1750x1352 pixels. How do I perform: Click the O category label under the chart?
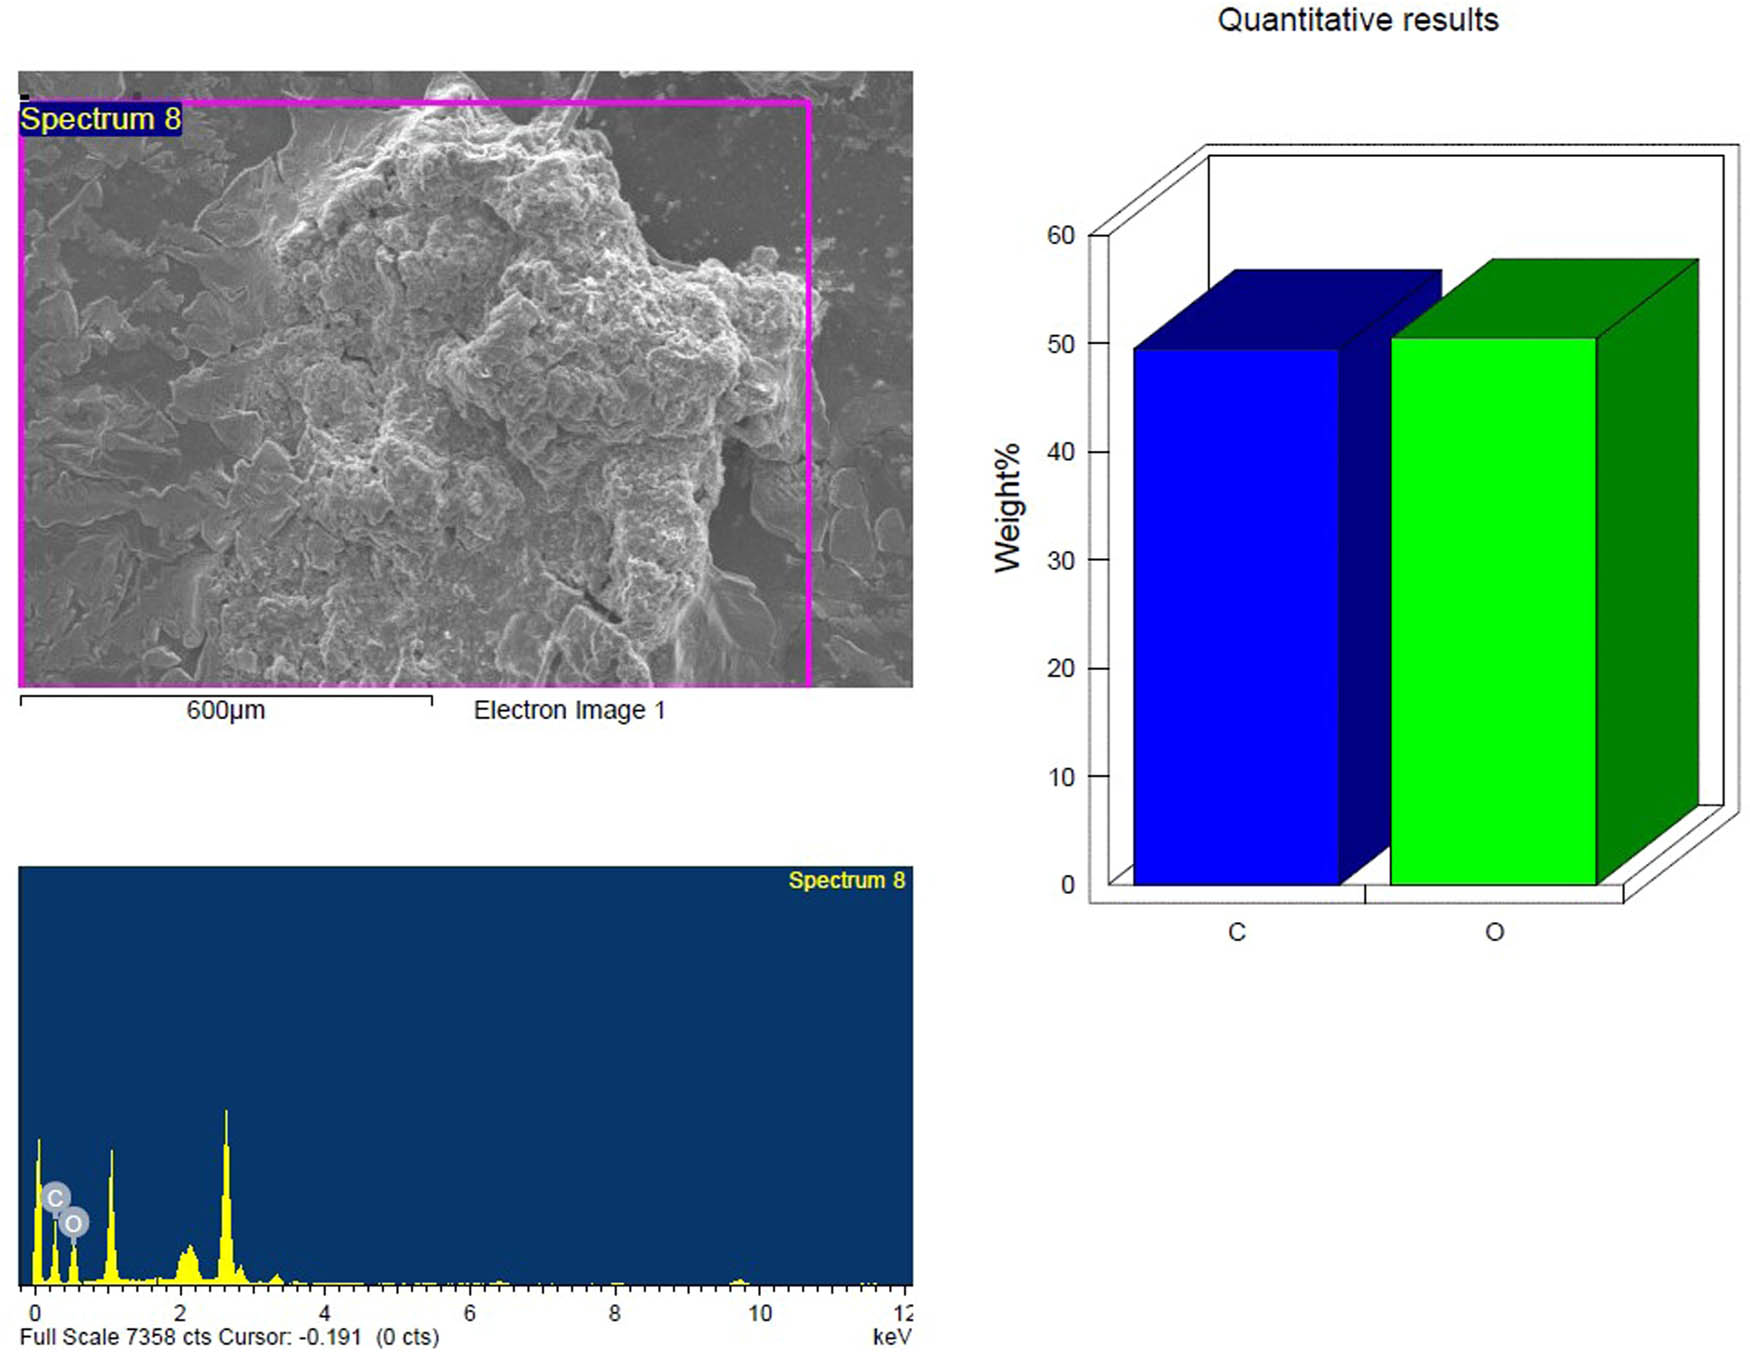pos(1494,932)
